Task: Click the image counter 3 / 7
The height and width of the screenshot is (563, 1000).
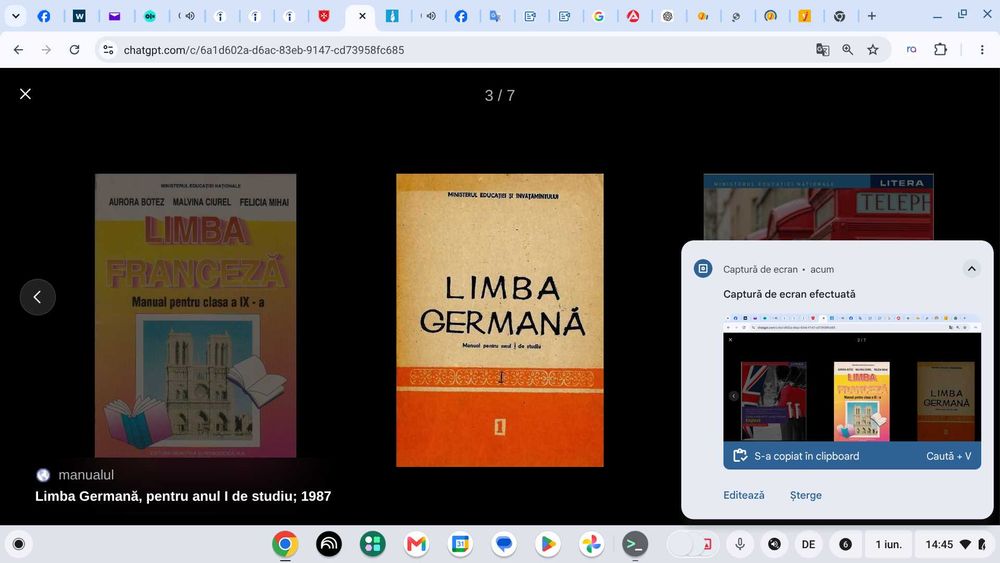Action: coord(499,96)
